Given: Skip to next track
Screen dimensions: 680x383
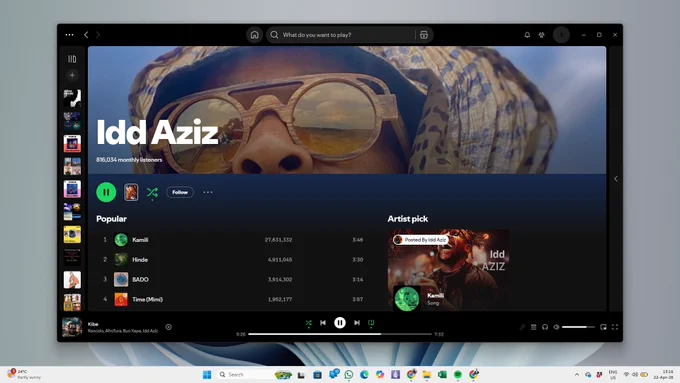Looking at the screenshot, I should [356, 323].
